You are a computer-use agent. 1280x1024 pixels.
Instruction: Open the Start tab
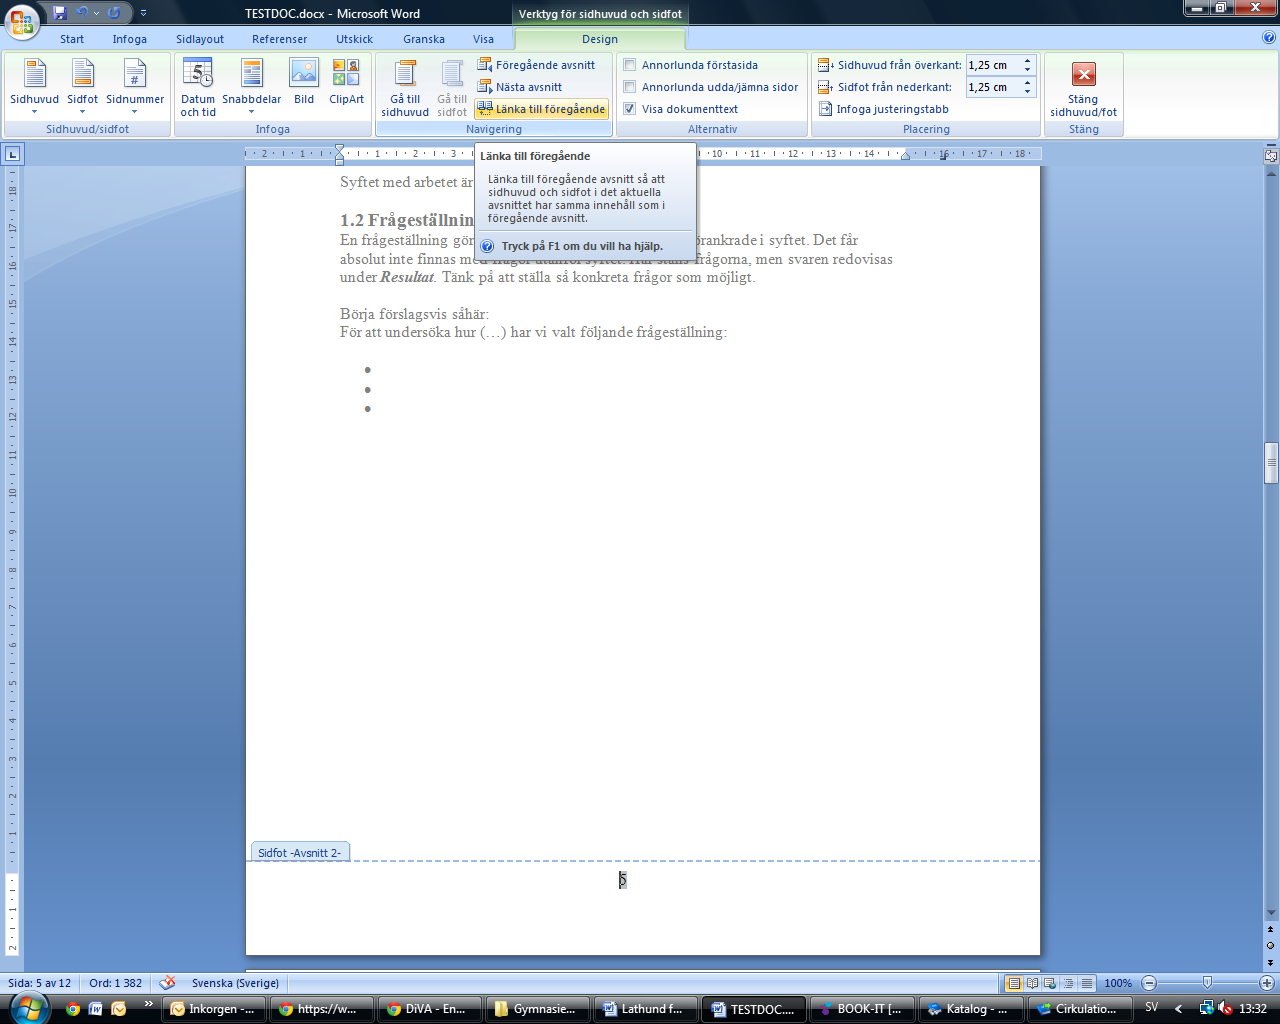72,39
